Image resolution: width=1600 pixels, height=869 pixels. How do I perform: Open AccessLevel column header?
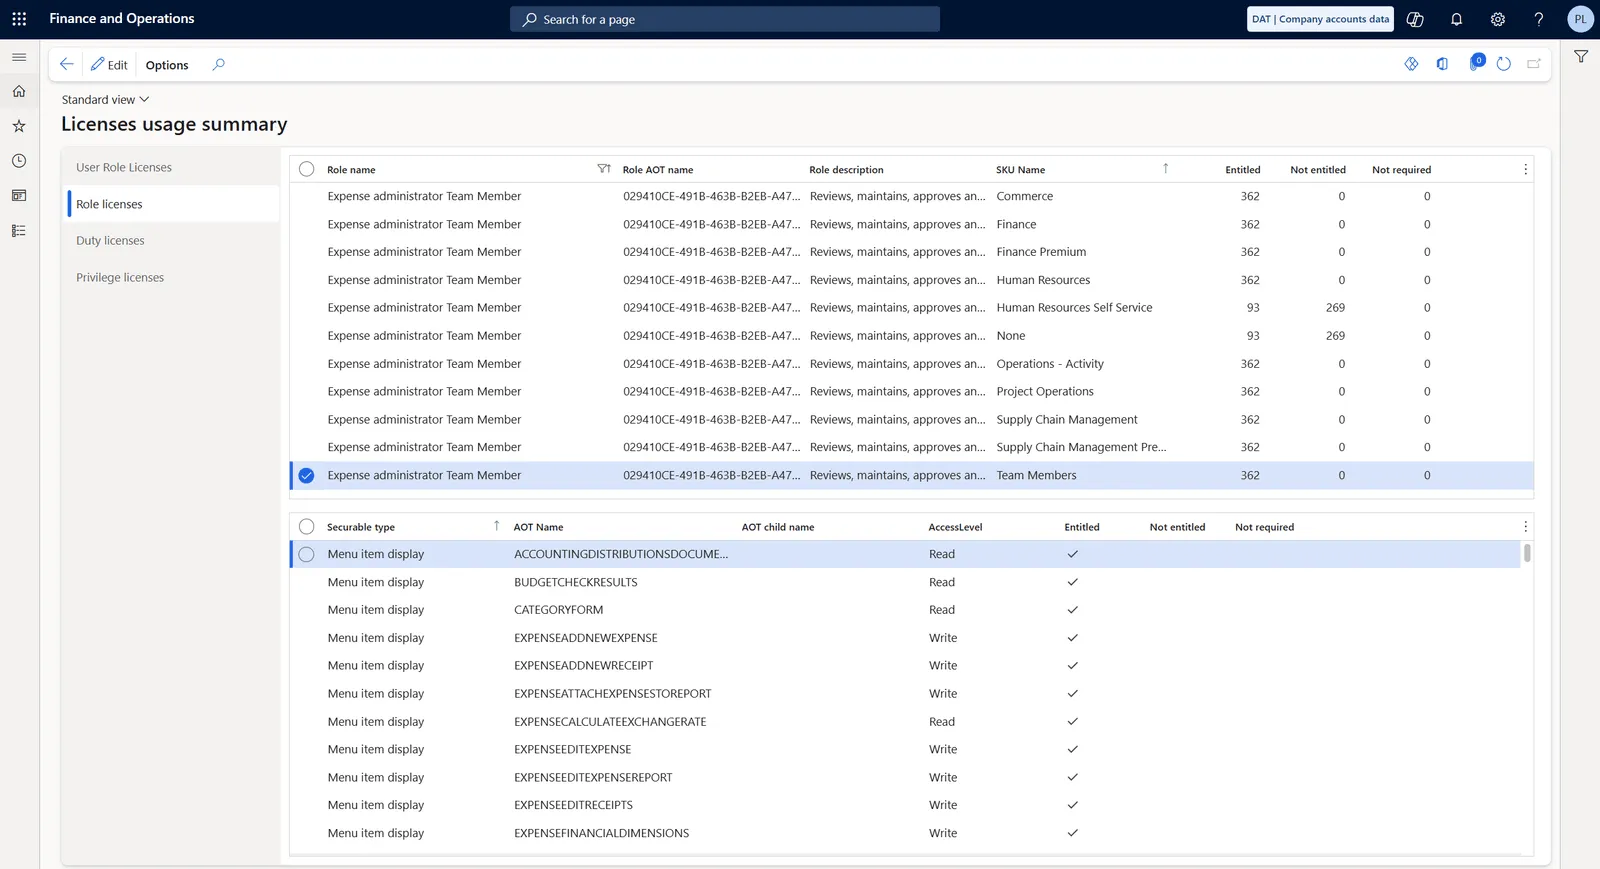point(955,527)
